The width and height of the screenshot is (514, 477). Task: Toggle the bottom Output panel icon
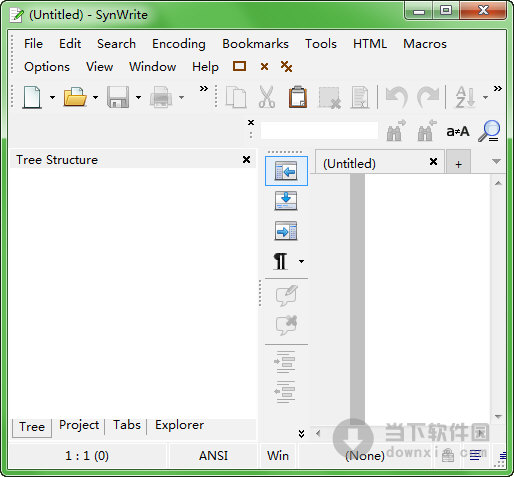coord(286,201)
